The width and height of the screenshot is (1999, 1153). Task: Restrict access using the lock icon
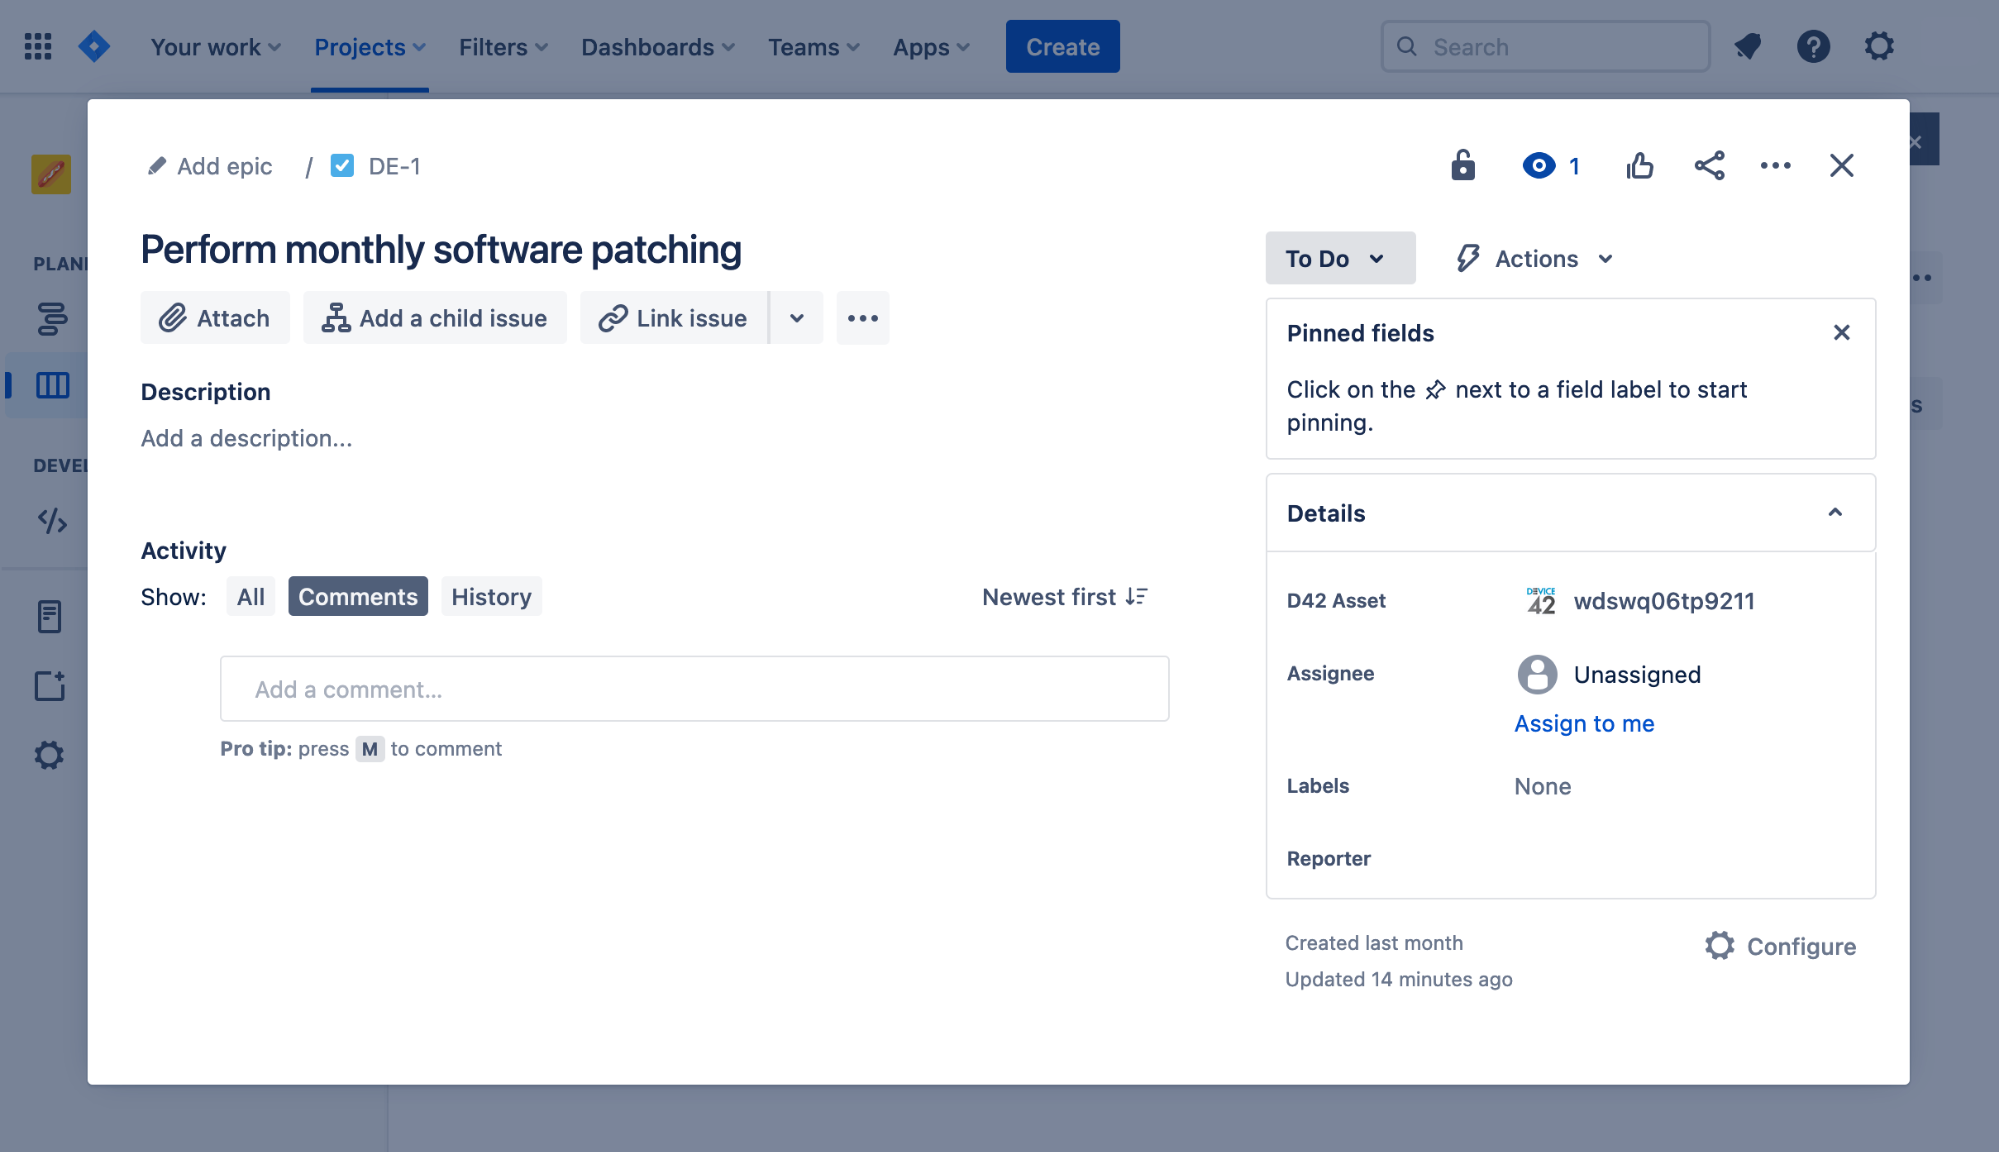(x=1462, y=165)
